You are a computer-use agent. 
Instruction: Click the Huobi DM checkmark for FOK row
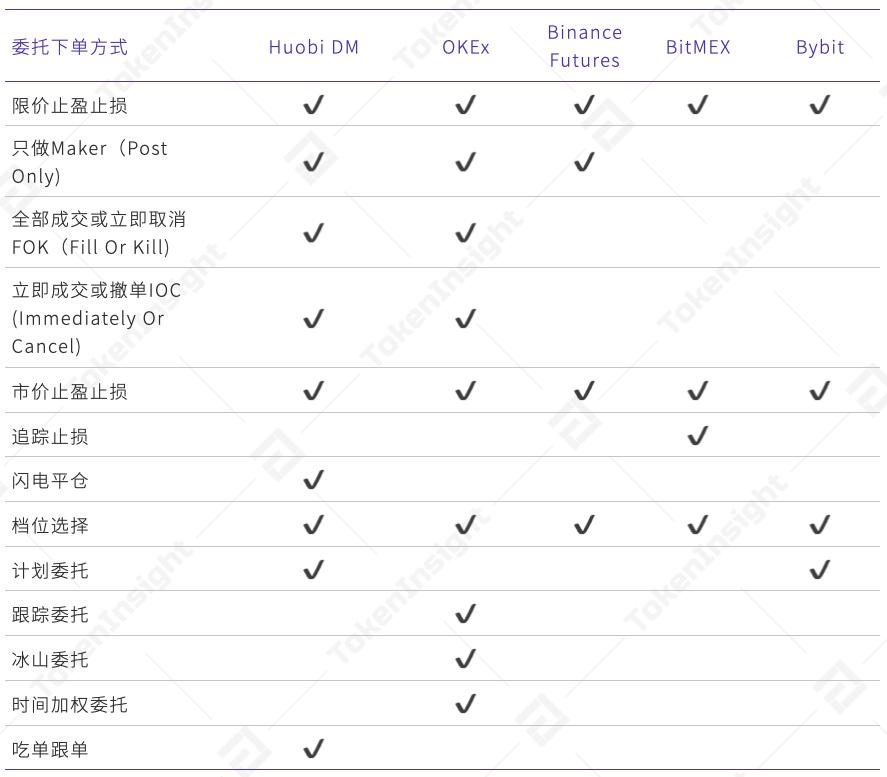pyautogui.click(x=313, y=233)
